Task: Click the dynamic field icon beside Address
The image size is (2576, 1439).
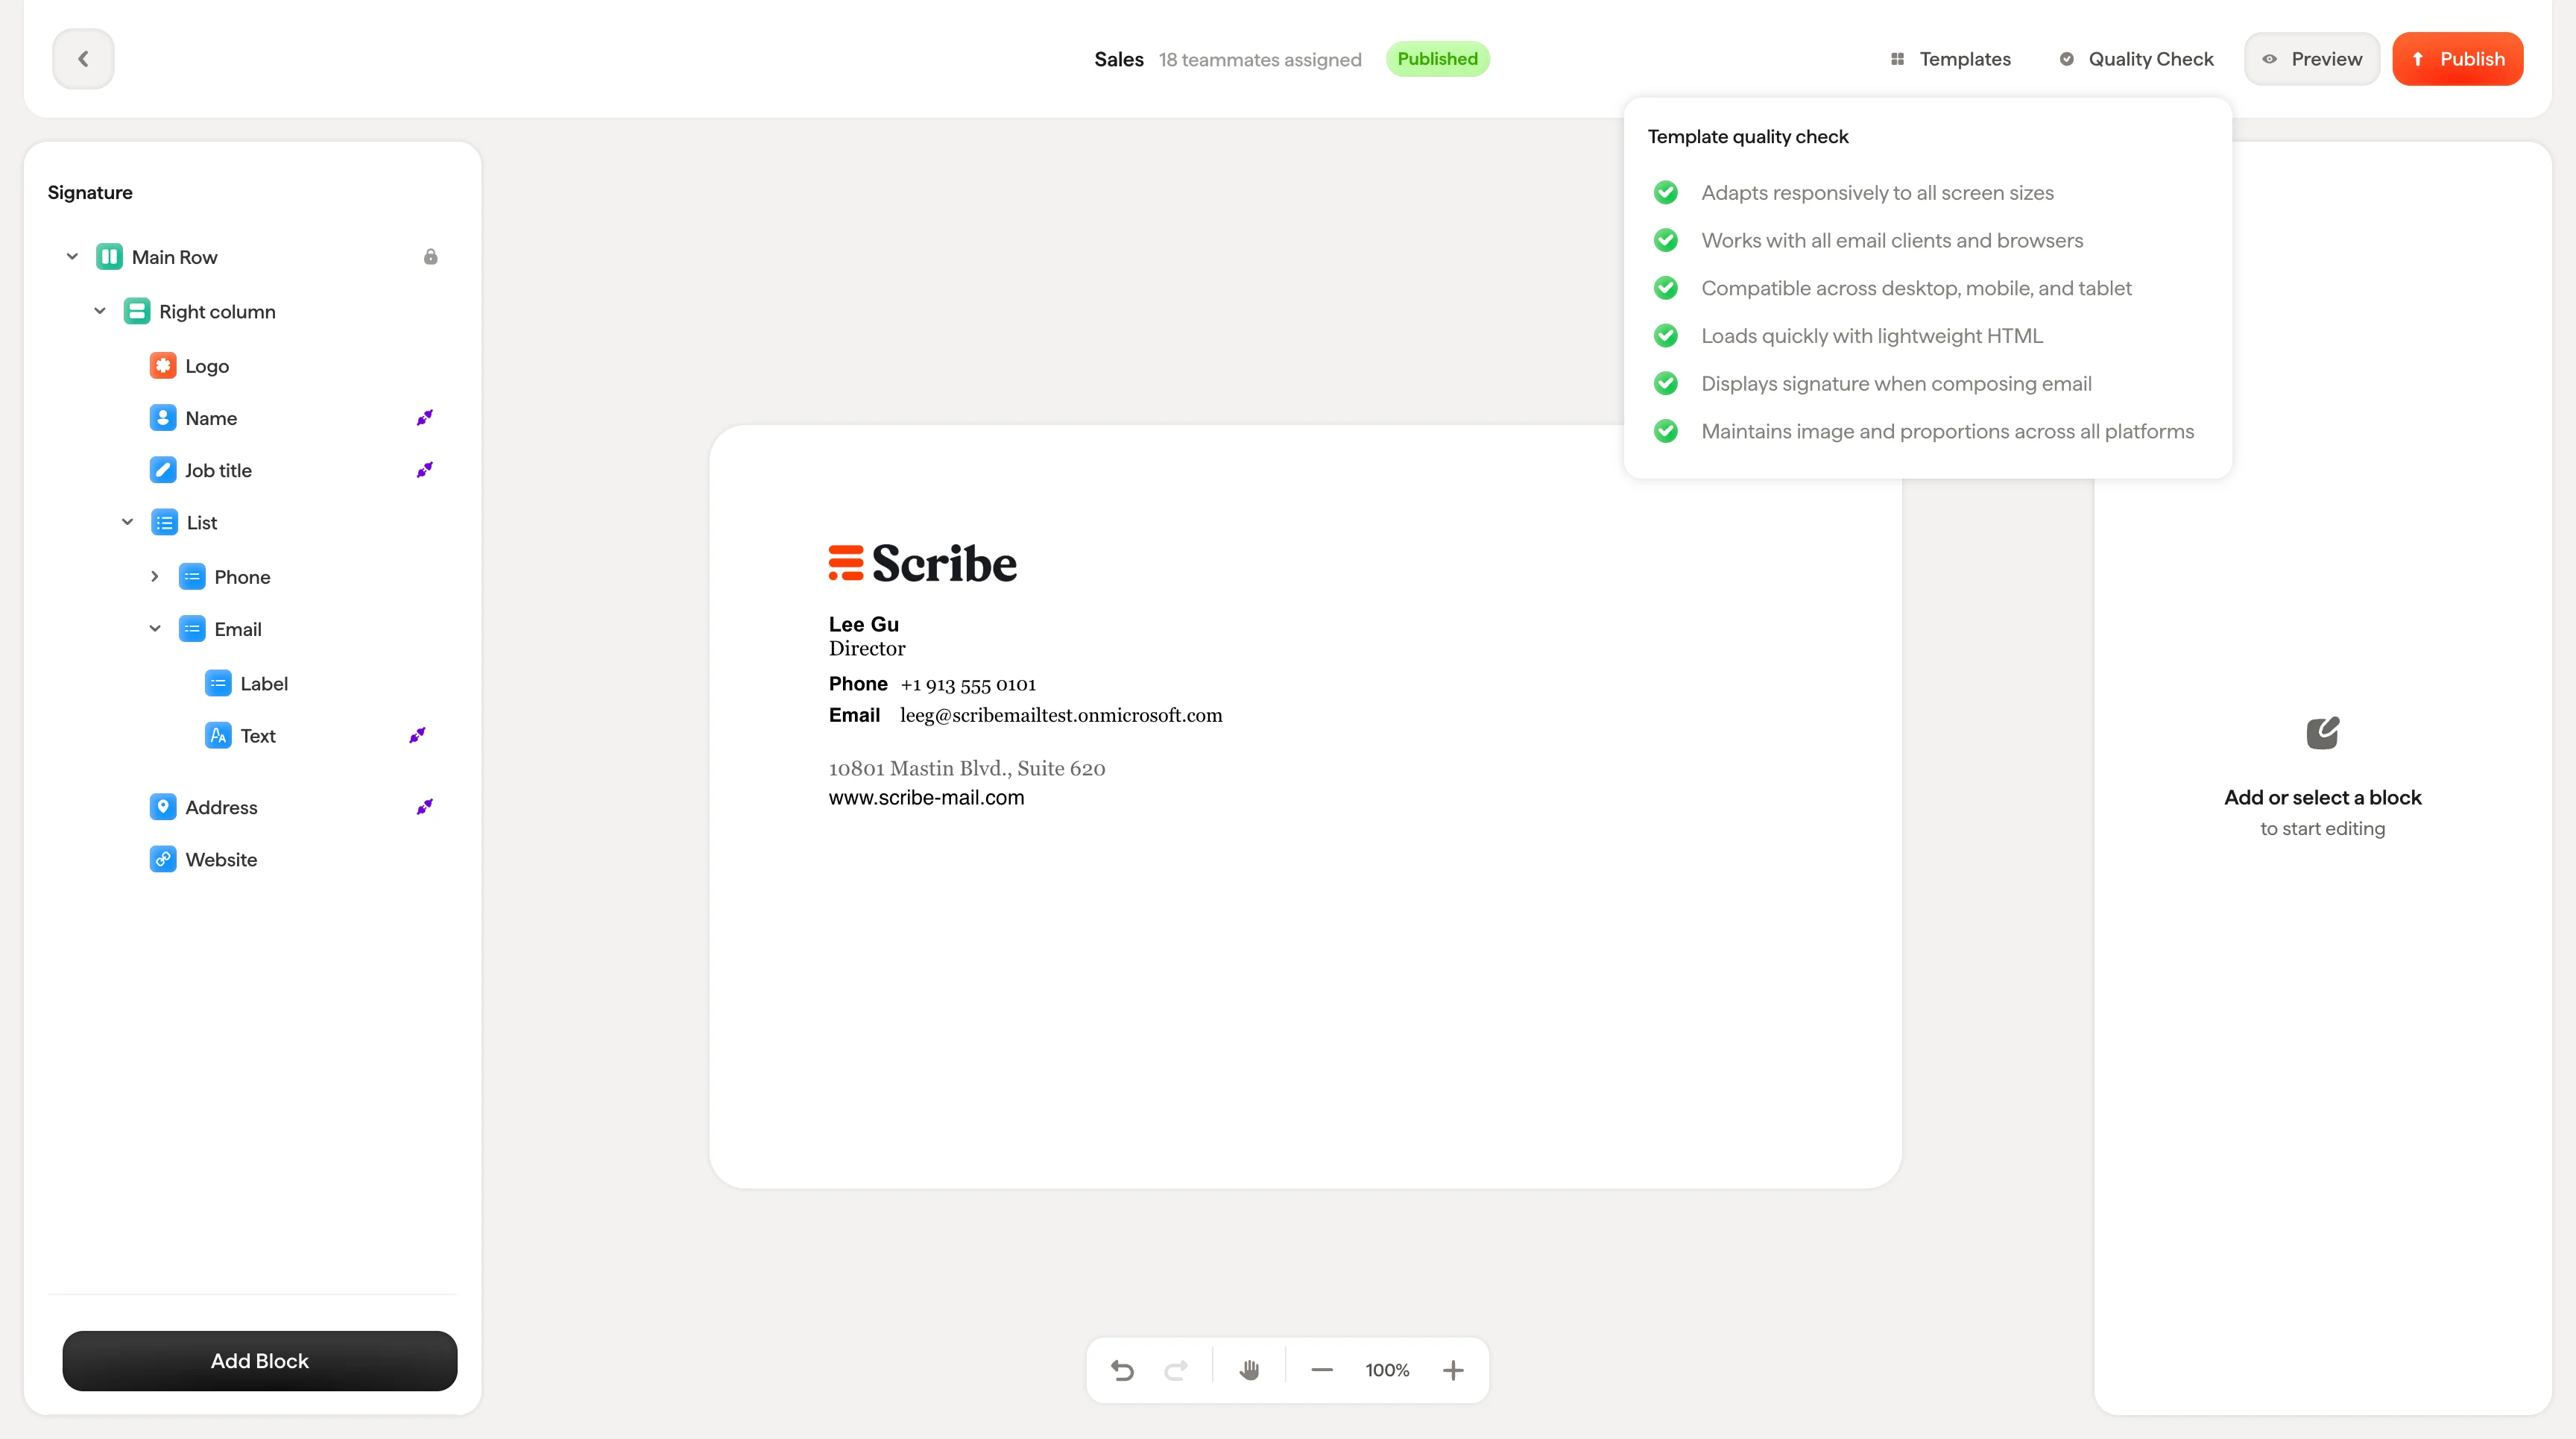Action: click(x=424, y=807)
